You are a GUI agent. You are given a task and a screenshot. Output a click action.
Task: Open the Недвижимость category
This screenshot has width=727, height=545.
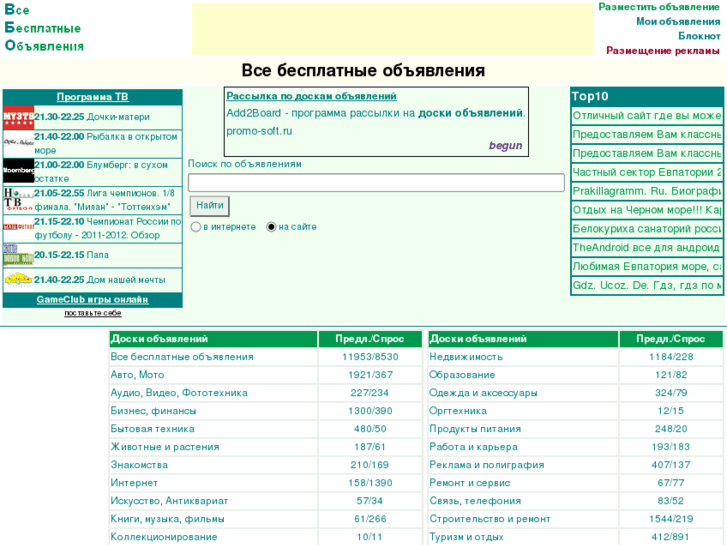tap(466, 357)
